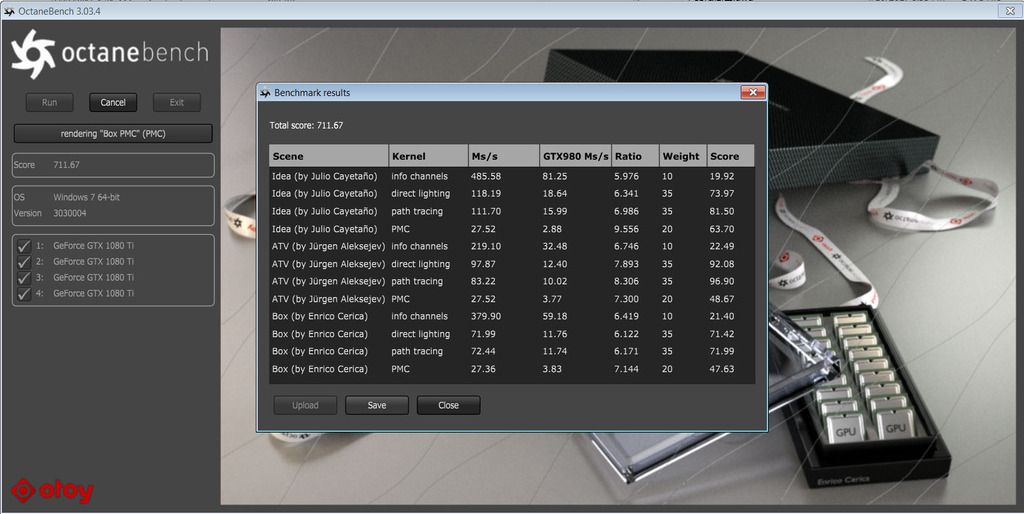Viewport: 1024px width, 514px height.
Task: Click ratio value 9.556
Action: click(x=626, y=229)
